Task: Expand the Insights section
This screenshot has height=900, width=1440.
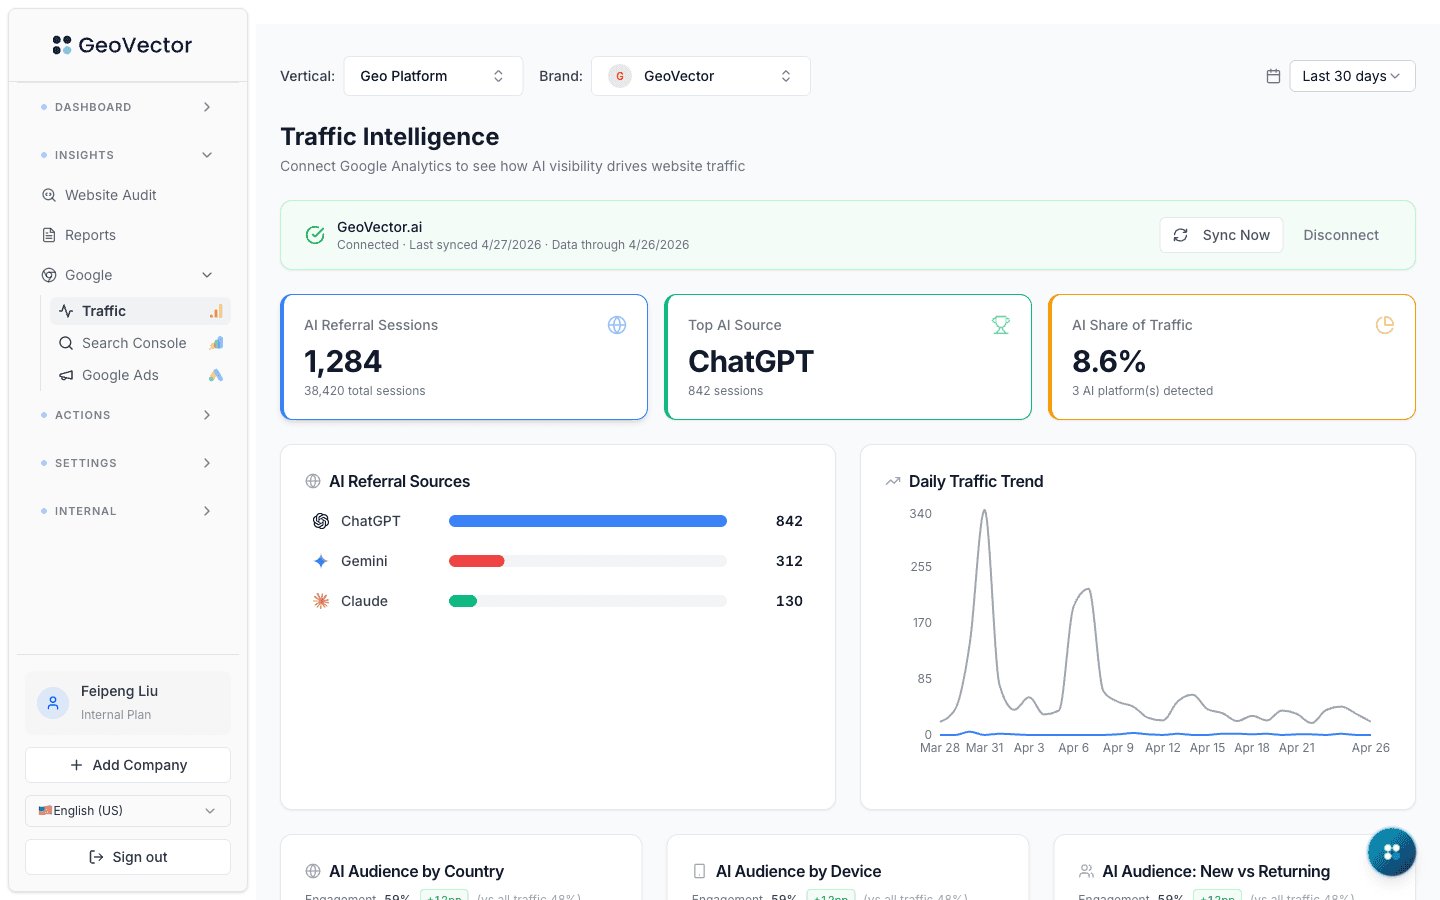Action: point(127,155)
